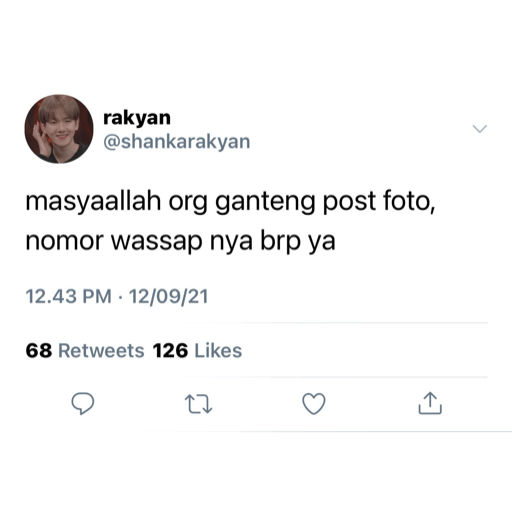Click the 12/09/21 date
The height and width of the screenshot is (512, 512).
pos(169,296)
